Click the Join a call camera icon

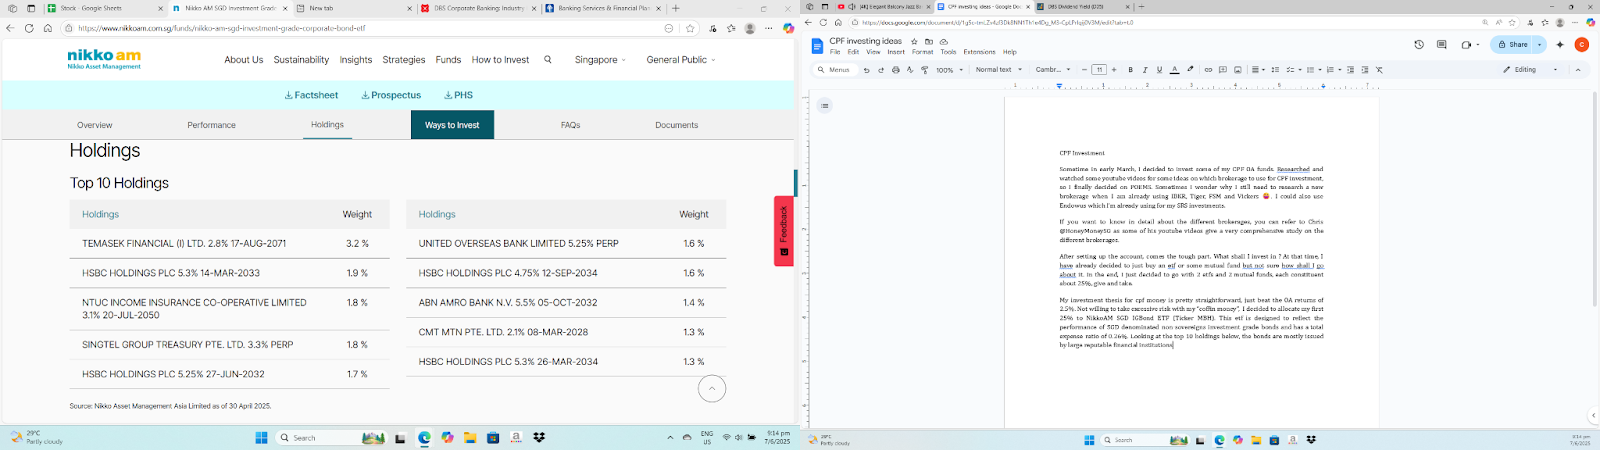(x=1468, y=44)
